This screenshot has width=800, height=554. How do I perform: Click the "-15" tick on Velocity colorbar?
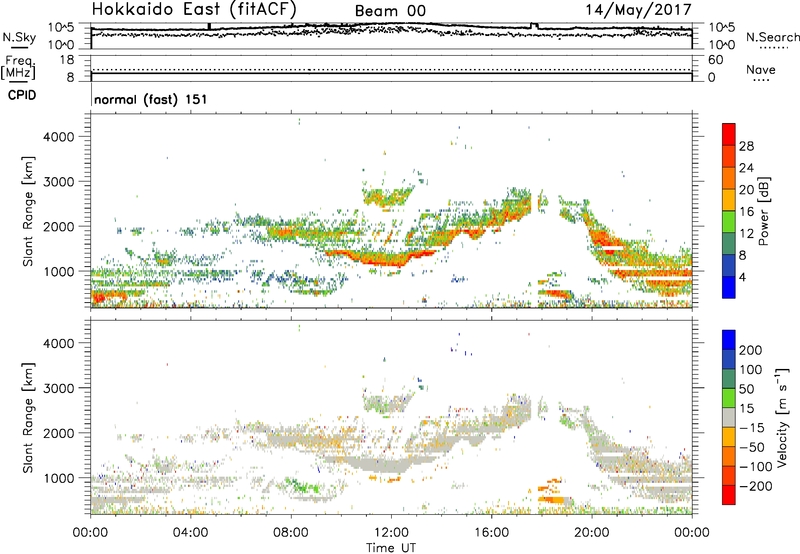tap(752, 428)
